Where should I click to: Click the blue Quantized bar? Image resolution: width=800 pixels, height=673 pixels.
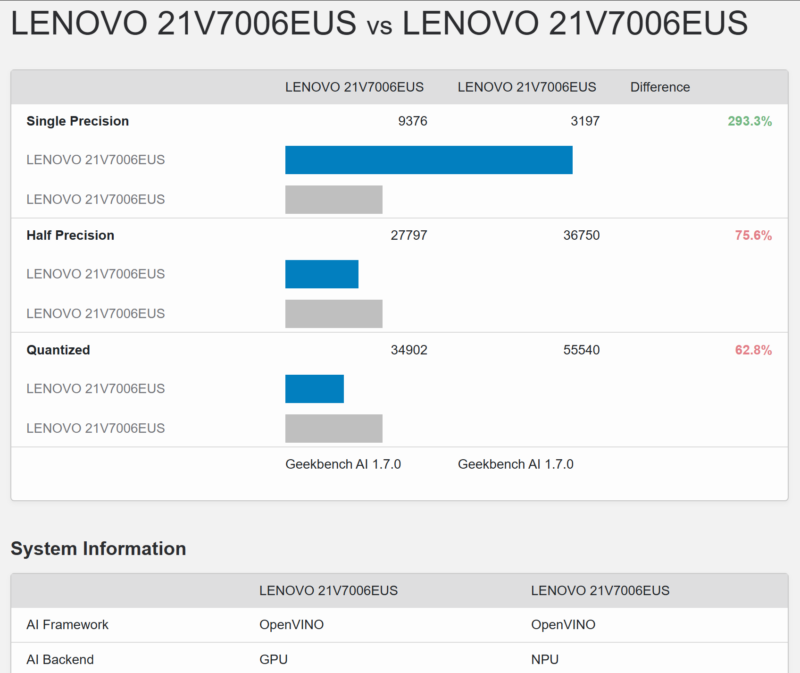[x=314, y=389]
